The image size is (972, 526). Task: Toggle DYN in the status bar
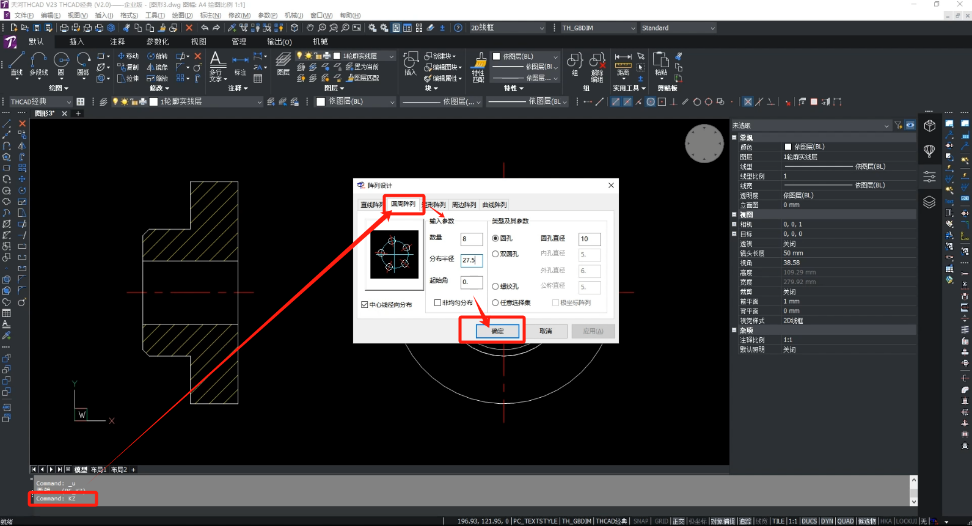pyautogui.click(x=827, y=521)
